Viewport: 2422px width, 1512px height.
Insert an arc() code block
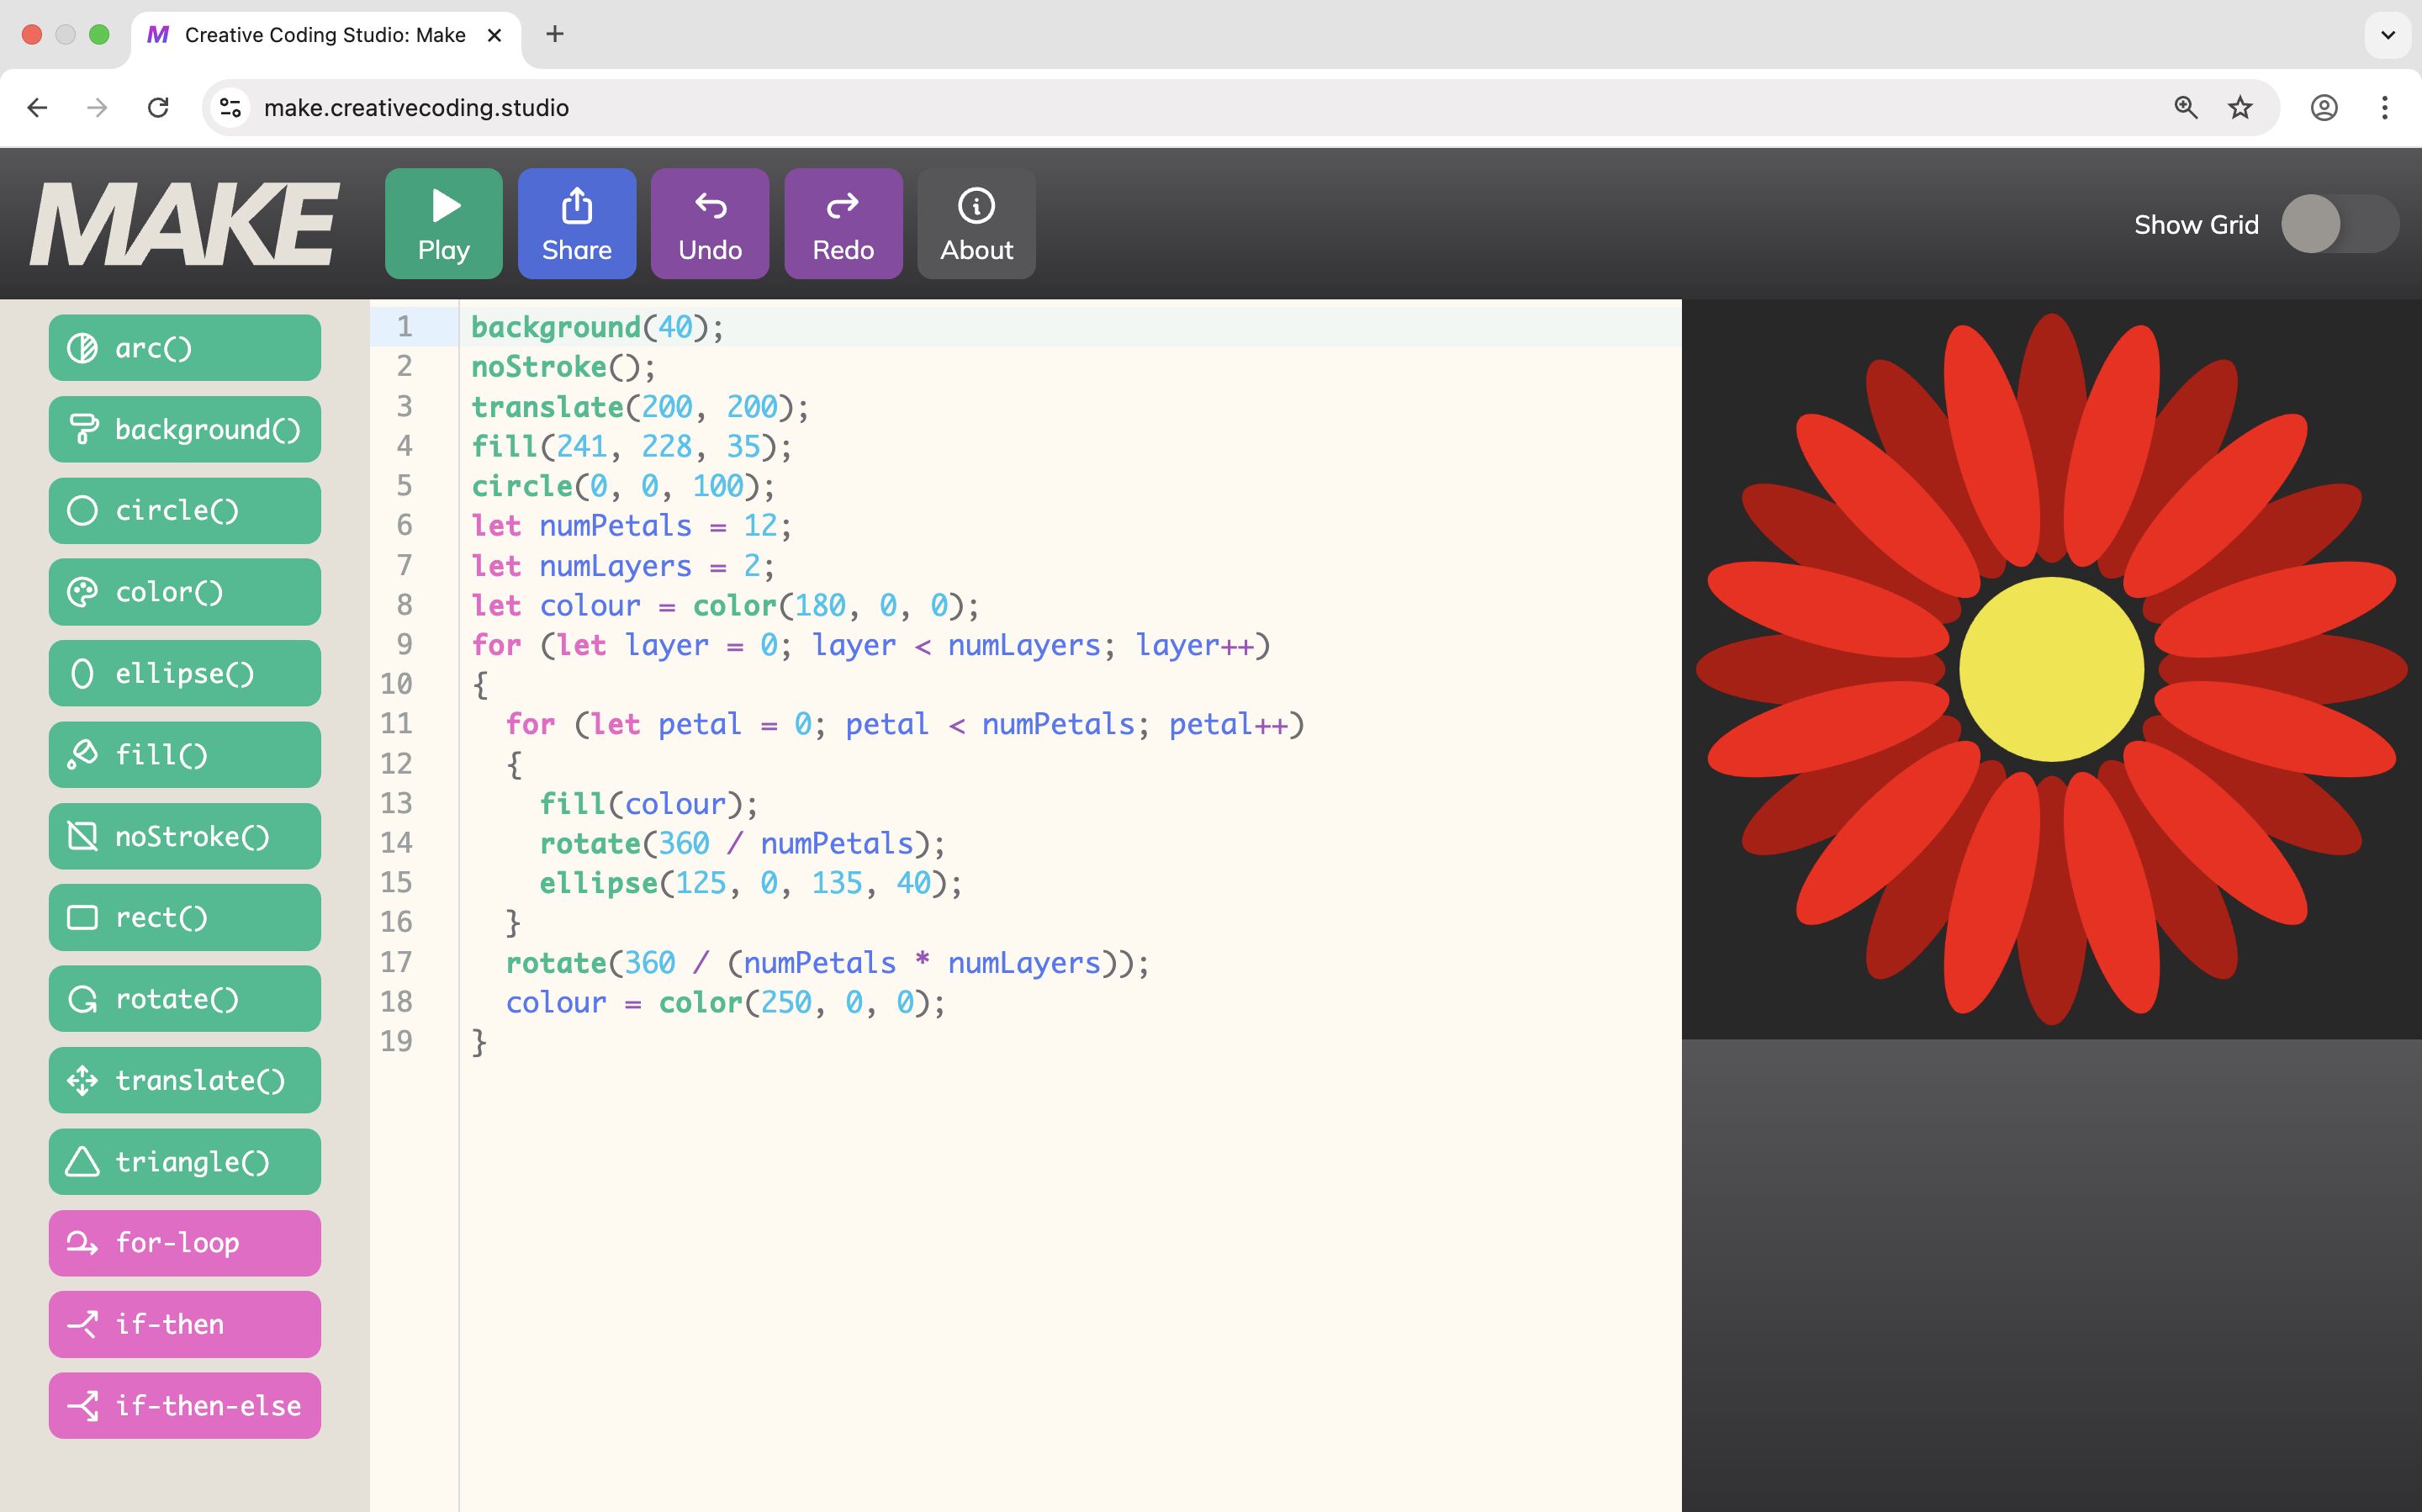tap(184, 348)
